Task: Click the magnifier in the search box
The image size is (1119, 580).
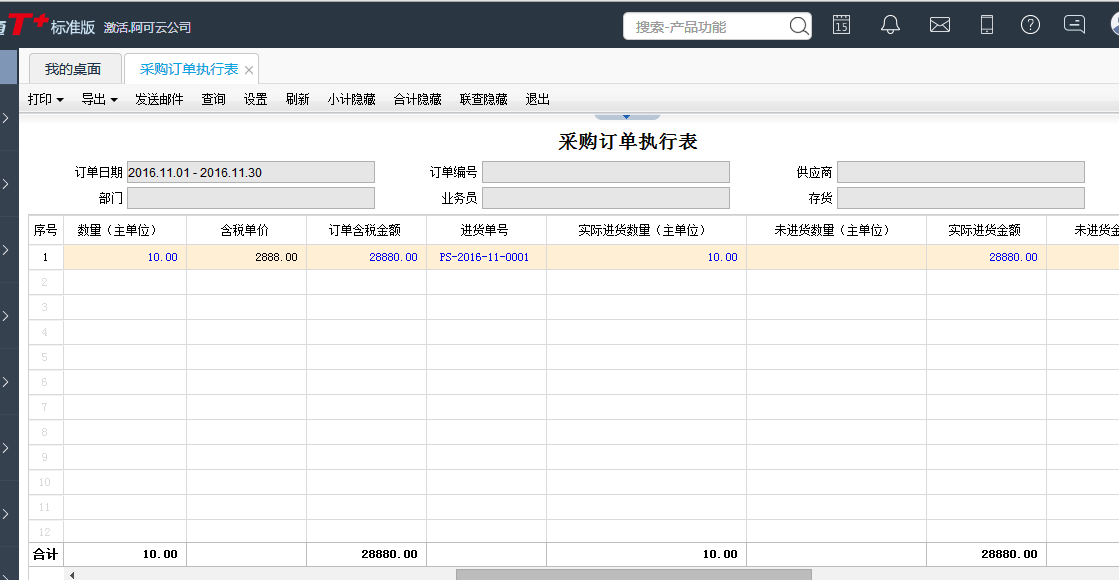Action: (x=798, y=25)
